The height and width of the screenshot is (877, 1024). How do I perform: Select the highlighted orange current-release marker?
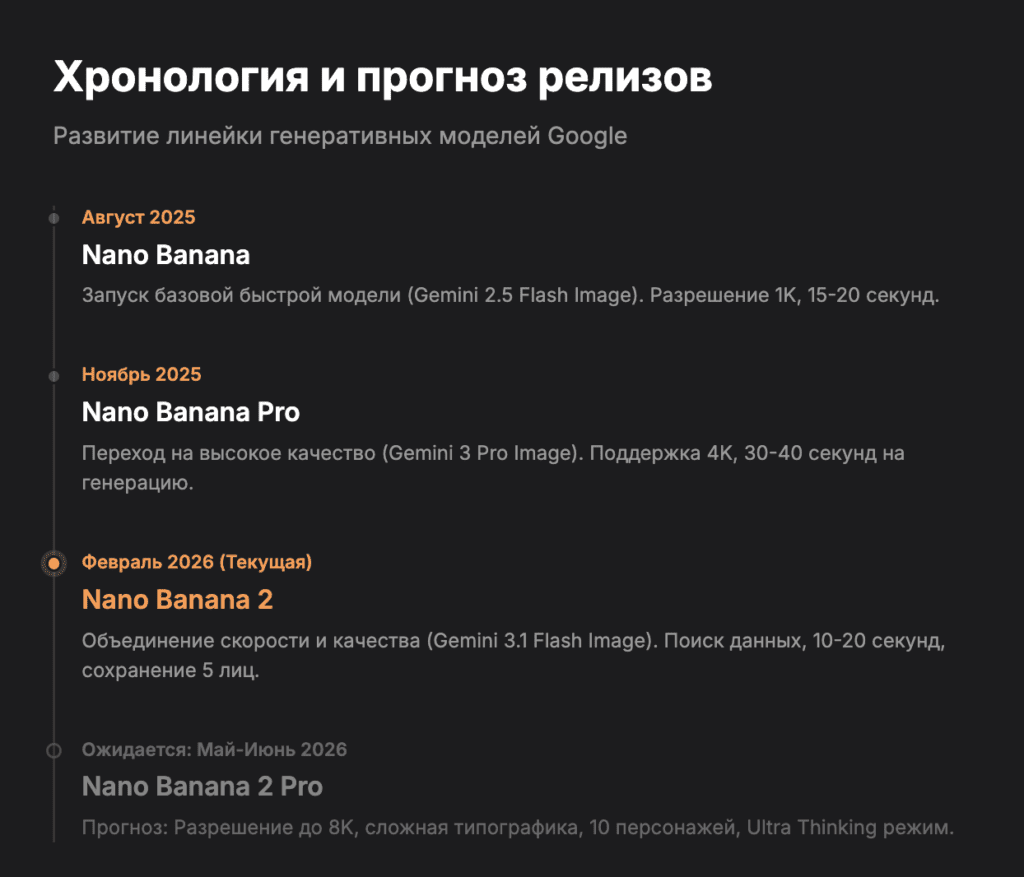[x=54, y=563]
